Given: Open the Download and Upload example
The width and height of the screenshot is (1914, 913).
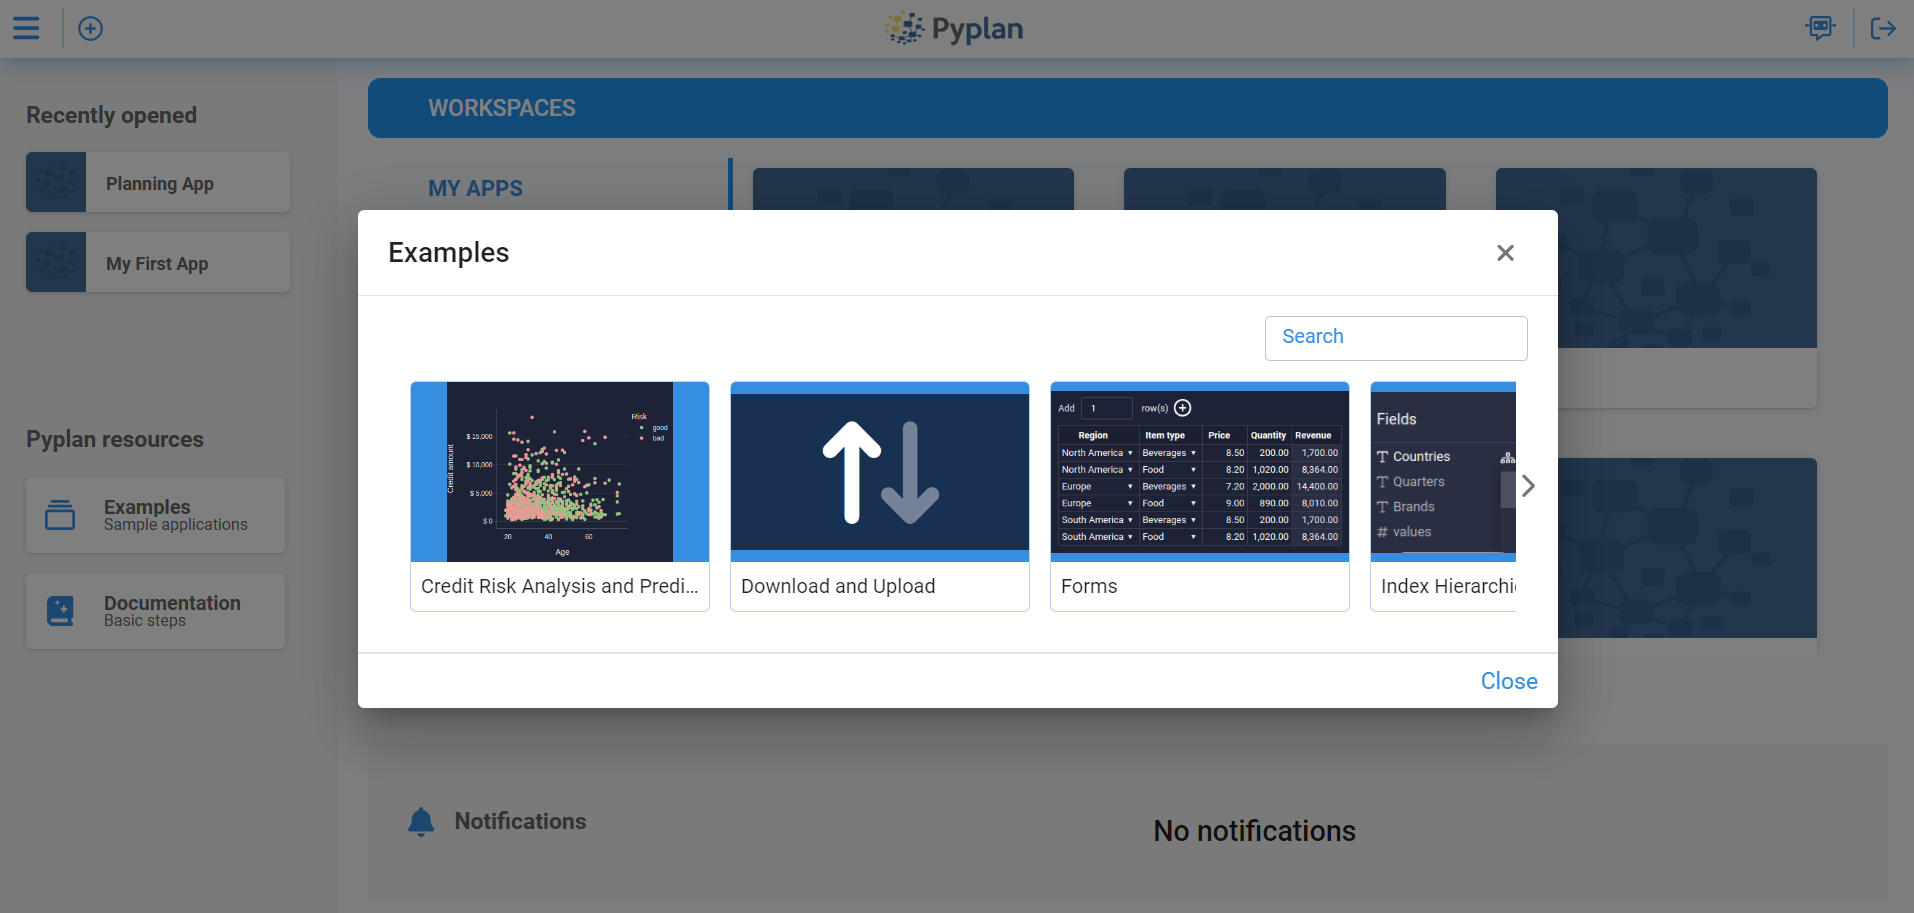Looking at the screenshot, I should point(879,495).
